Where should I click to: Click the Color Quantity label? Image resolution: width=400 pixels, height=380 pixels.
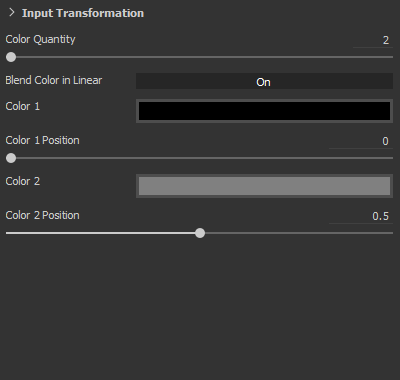tap(40, 39)
